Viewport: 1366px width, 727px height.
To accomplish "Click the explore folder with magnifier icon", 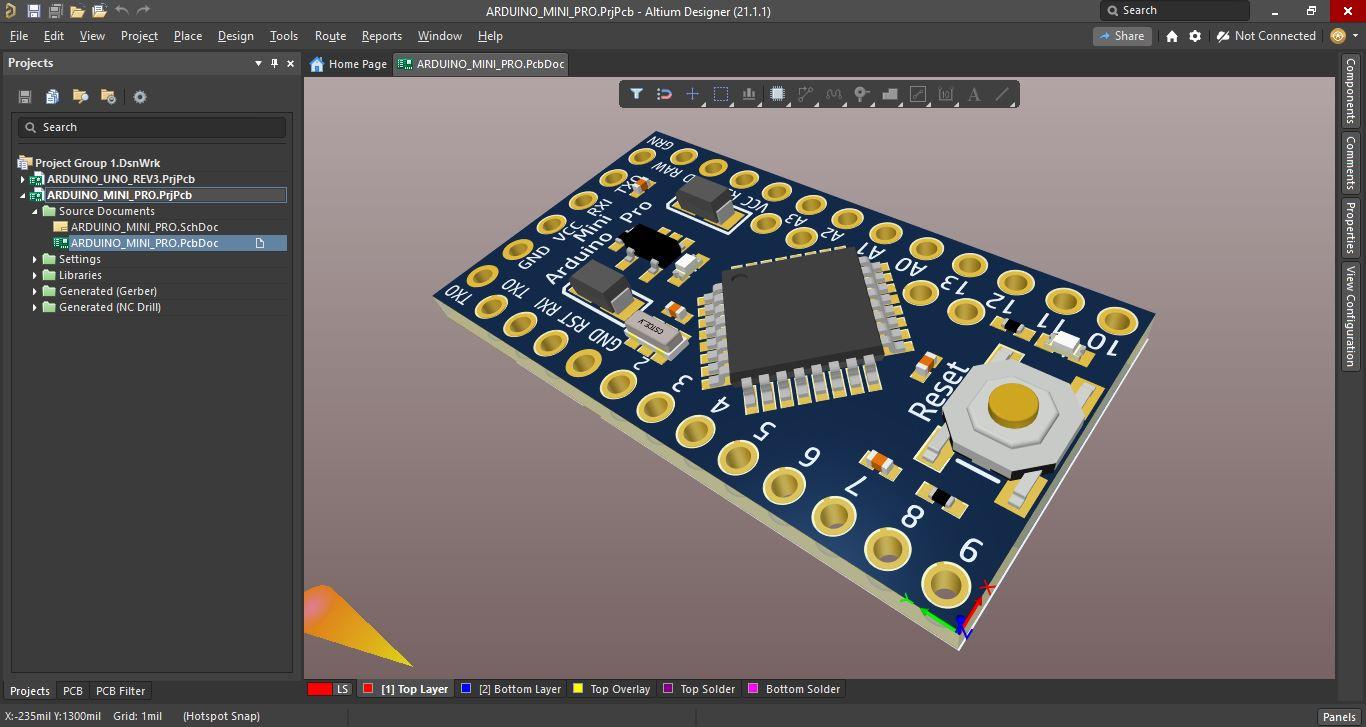I will click(80, 97).
